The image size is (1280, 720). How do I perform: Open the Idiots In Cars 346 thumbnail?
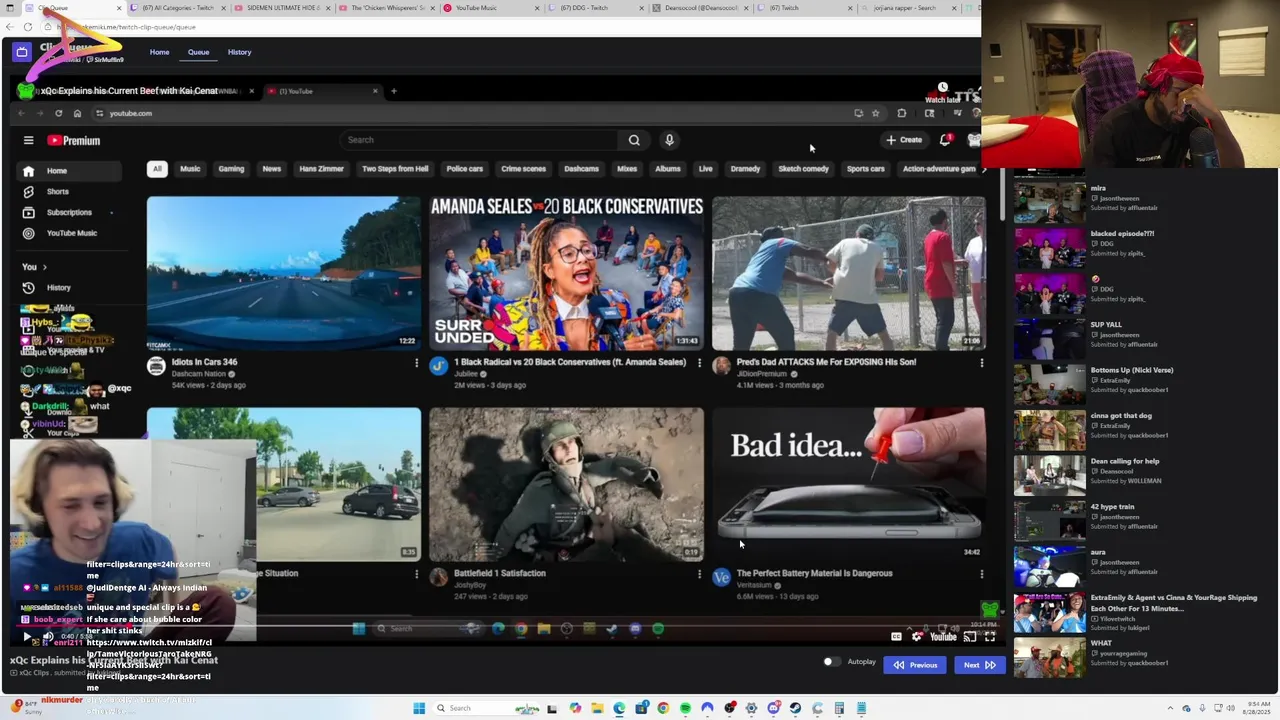pyautogui.click(x=284, y=273)
